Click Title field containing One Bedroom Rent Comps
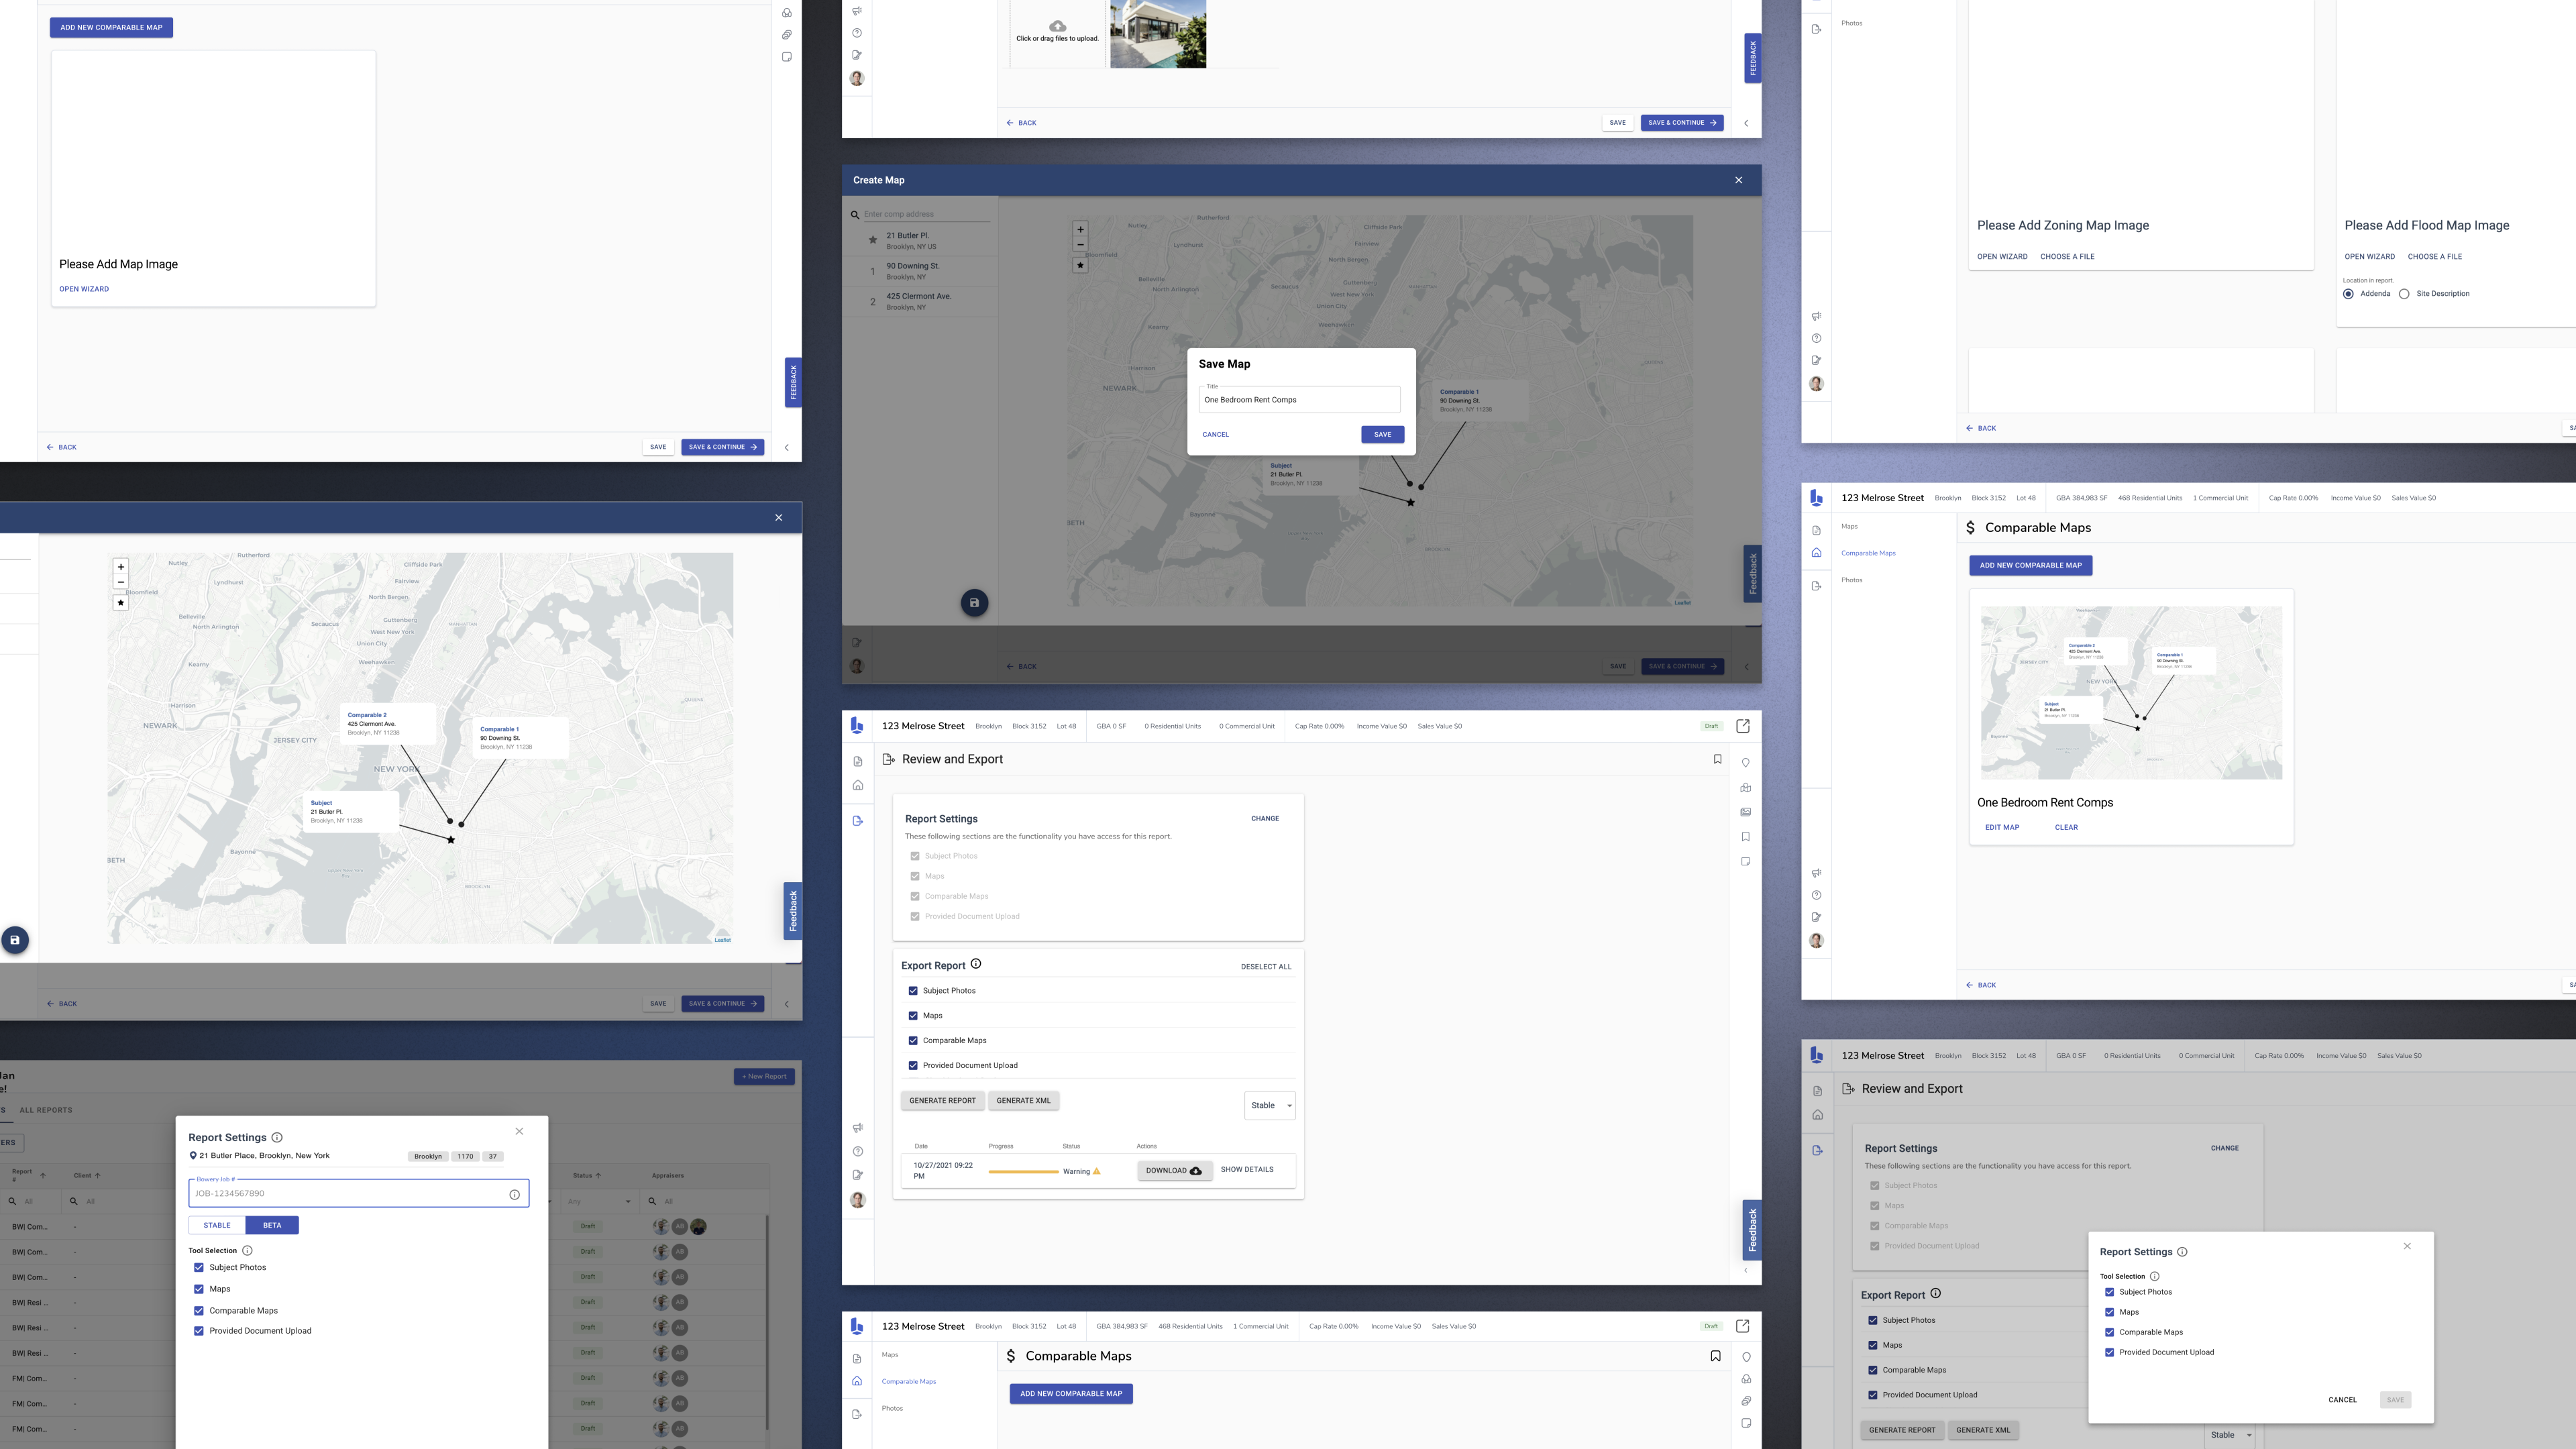The image size is (2576, 1449). (x=1299, y=399)
